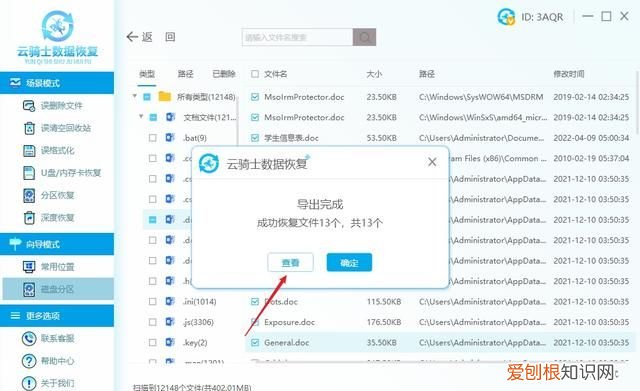Toggle the 文件名 select-all checkbox
This screenshot has height=391, width=640.
click(x=255, y=74)
